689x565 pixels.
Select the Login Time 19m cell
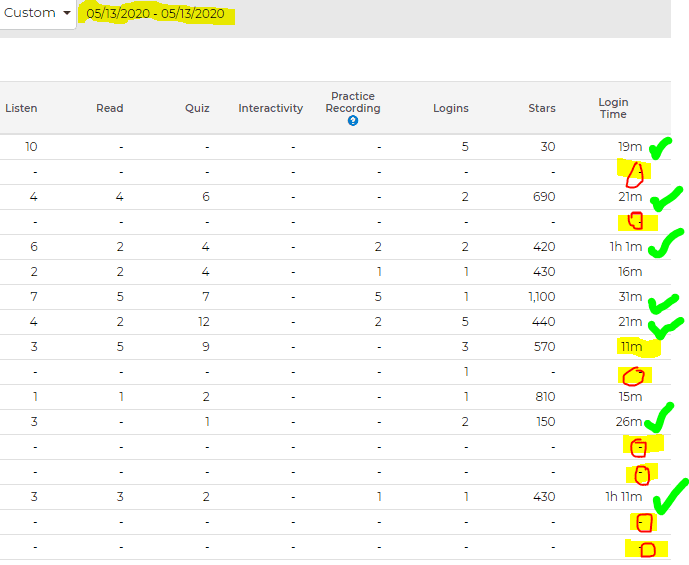click(630, 147)
